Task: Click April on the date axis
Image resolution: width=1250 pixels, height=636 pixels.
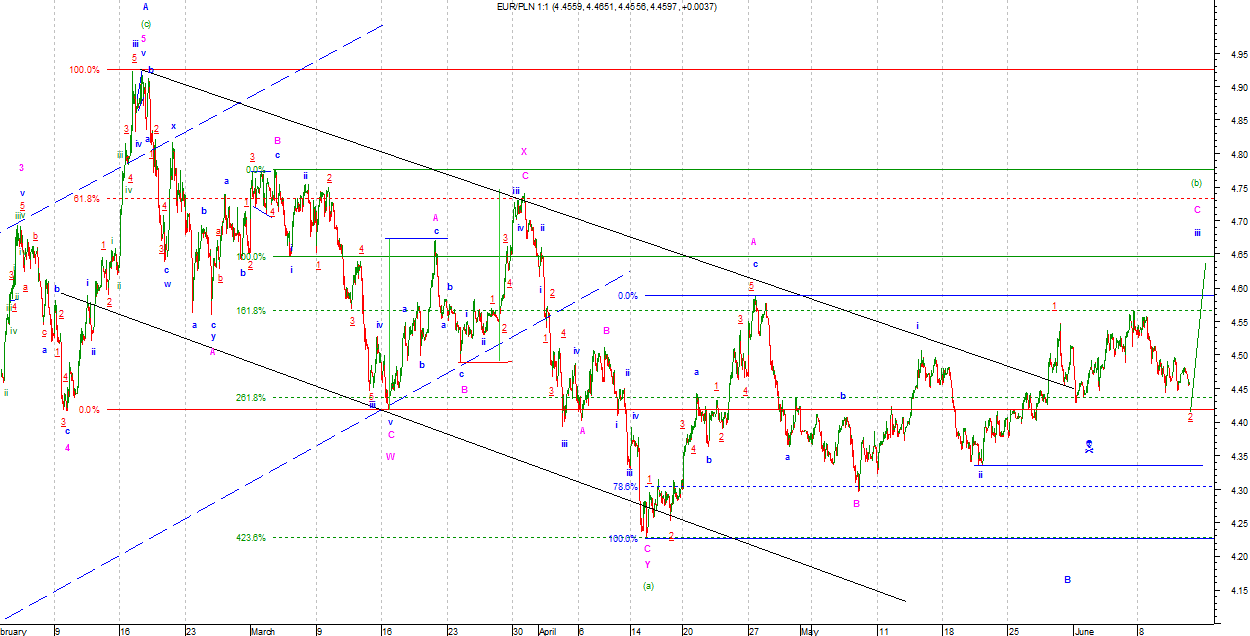Action: (x=547, y=631)
